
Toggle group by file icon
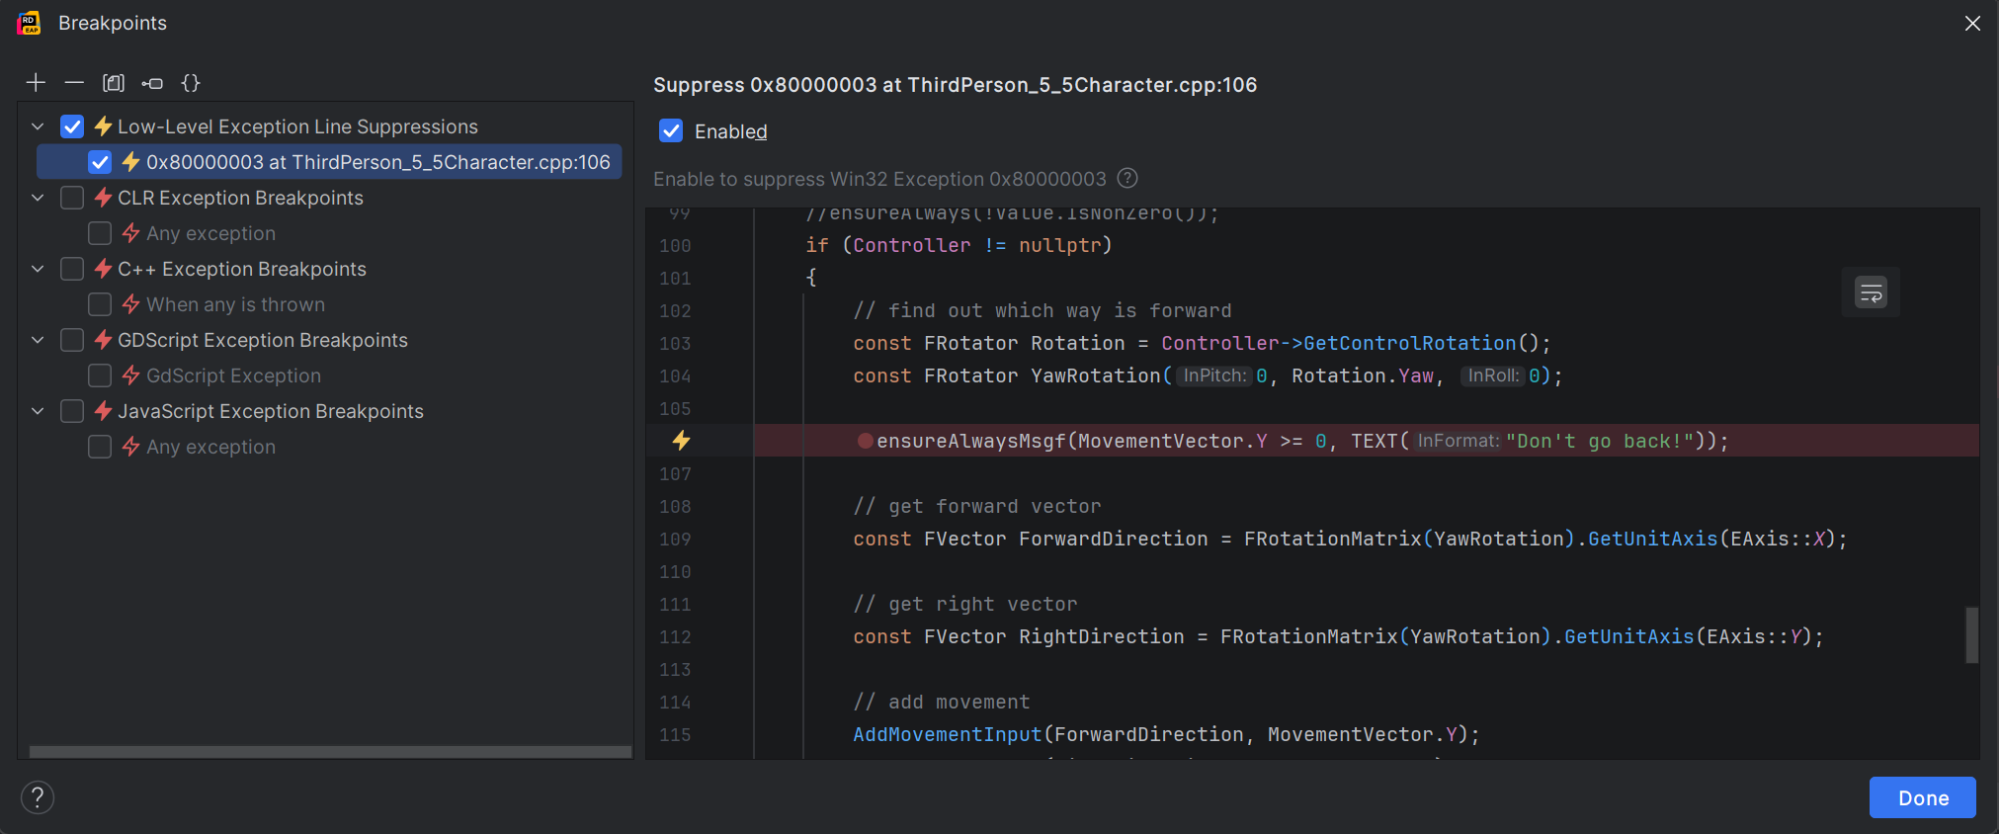113,83
